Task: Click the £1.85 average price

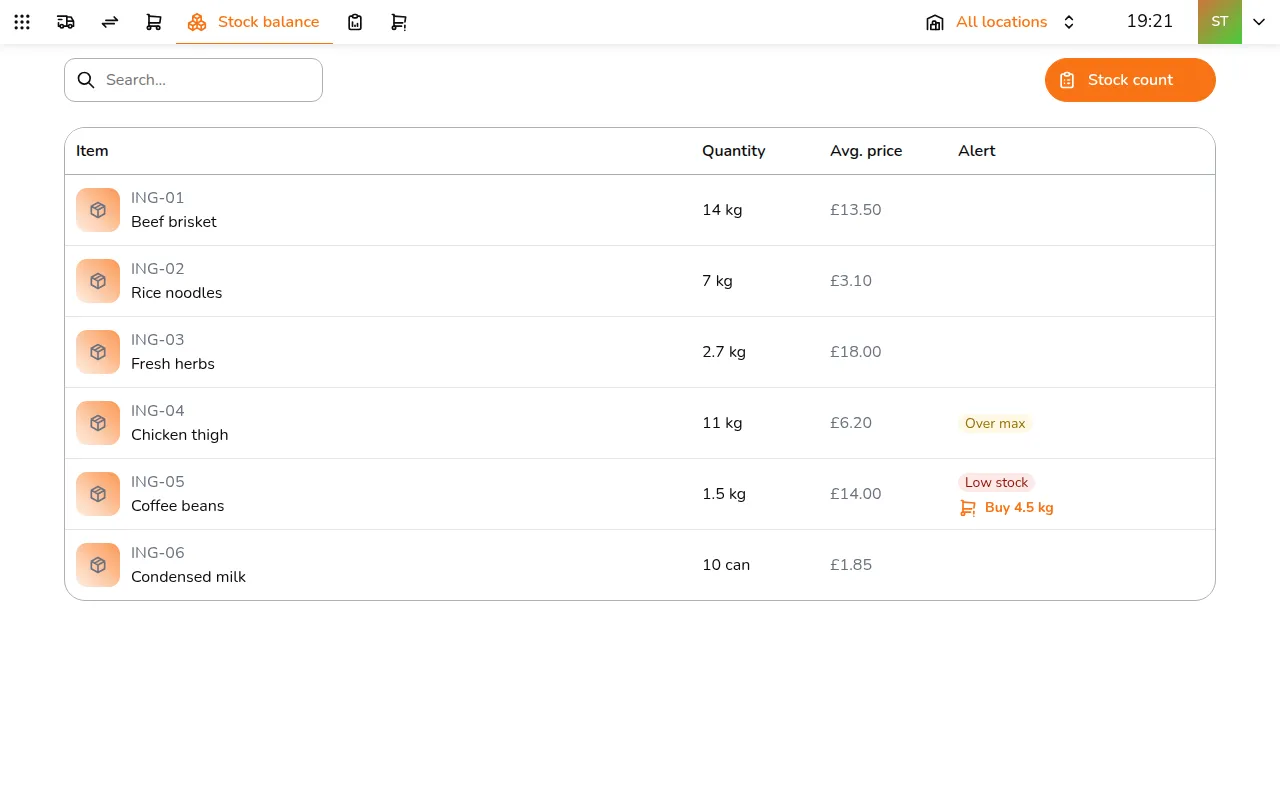Action: 851,565
